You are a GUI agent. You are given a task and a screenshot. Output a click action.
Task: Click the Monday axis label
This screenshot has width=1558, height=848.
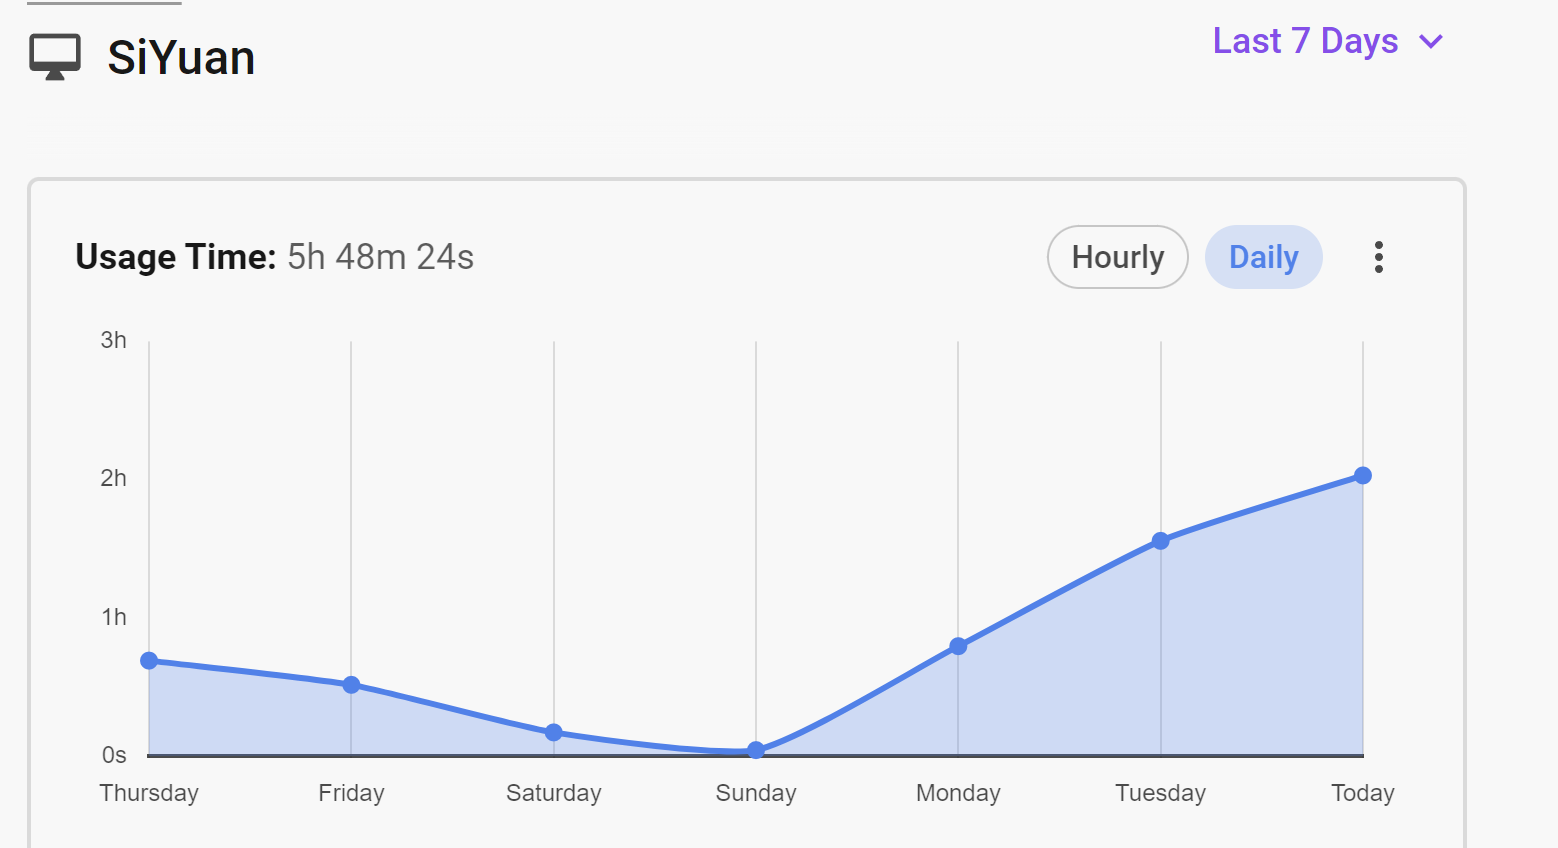click(958, 793)
